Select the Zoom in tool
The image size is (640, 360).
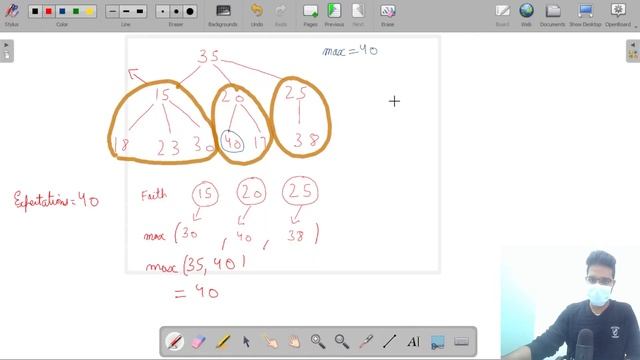318,342
